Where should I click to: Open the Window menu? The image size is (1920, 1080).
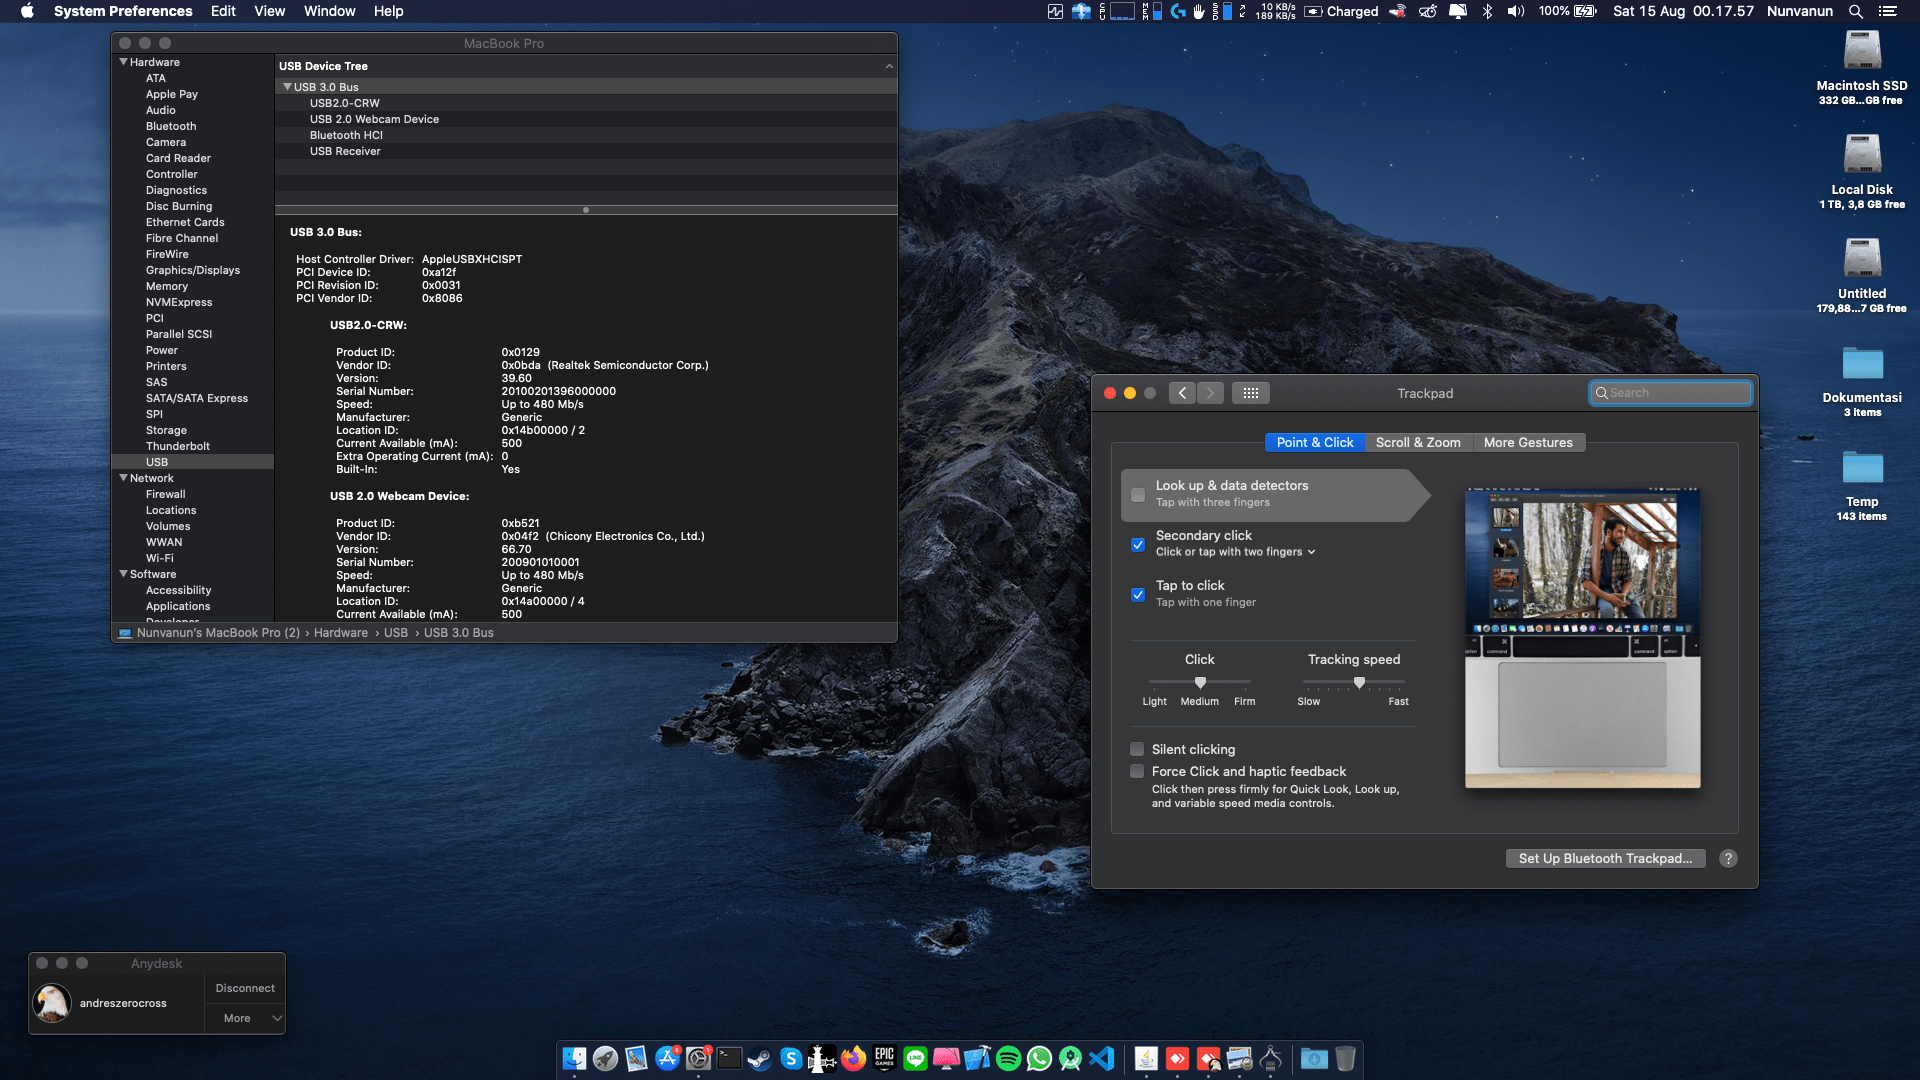tap(330, 11)
